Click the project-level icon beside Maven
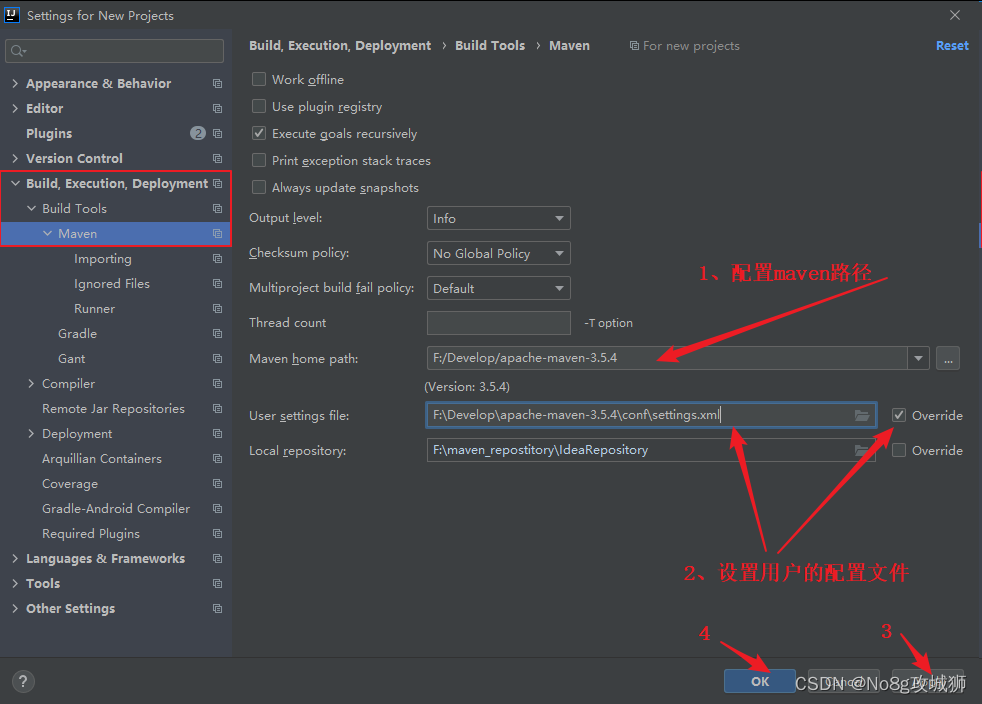Viewport: 982px width, 704px height. click(x=217, y=234)
